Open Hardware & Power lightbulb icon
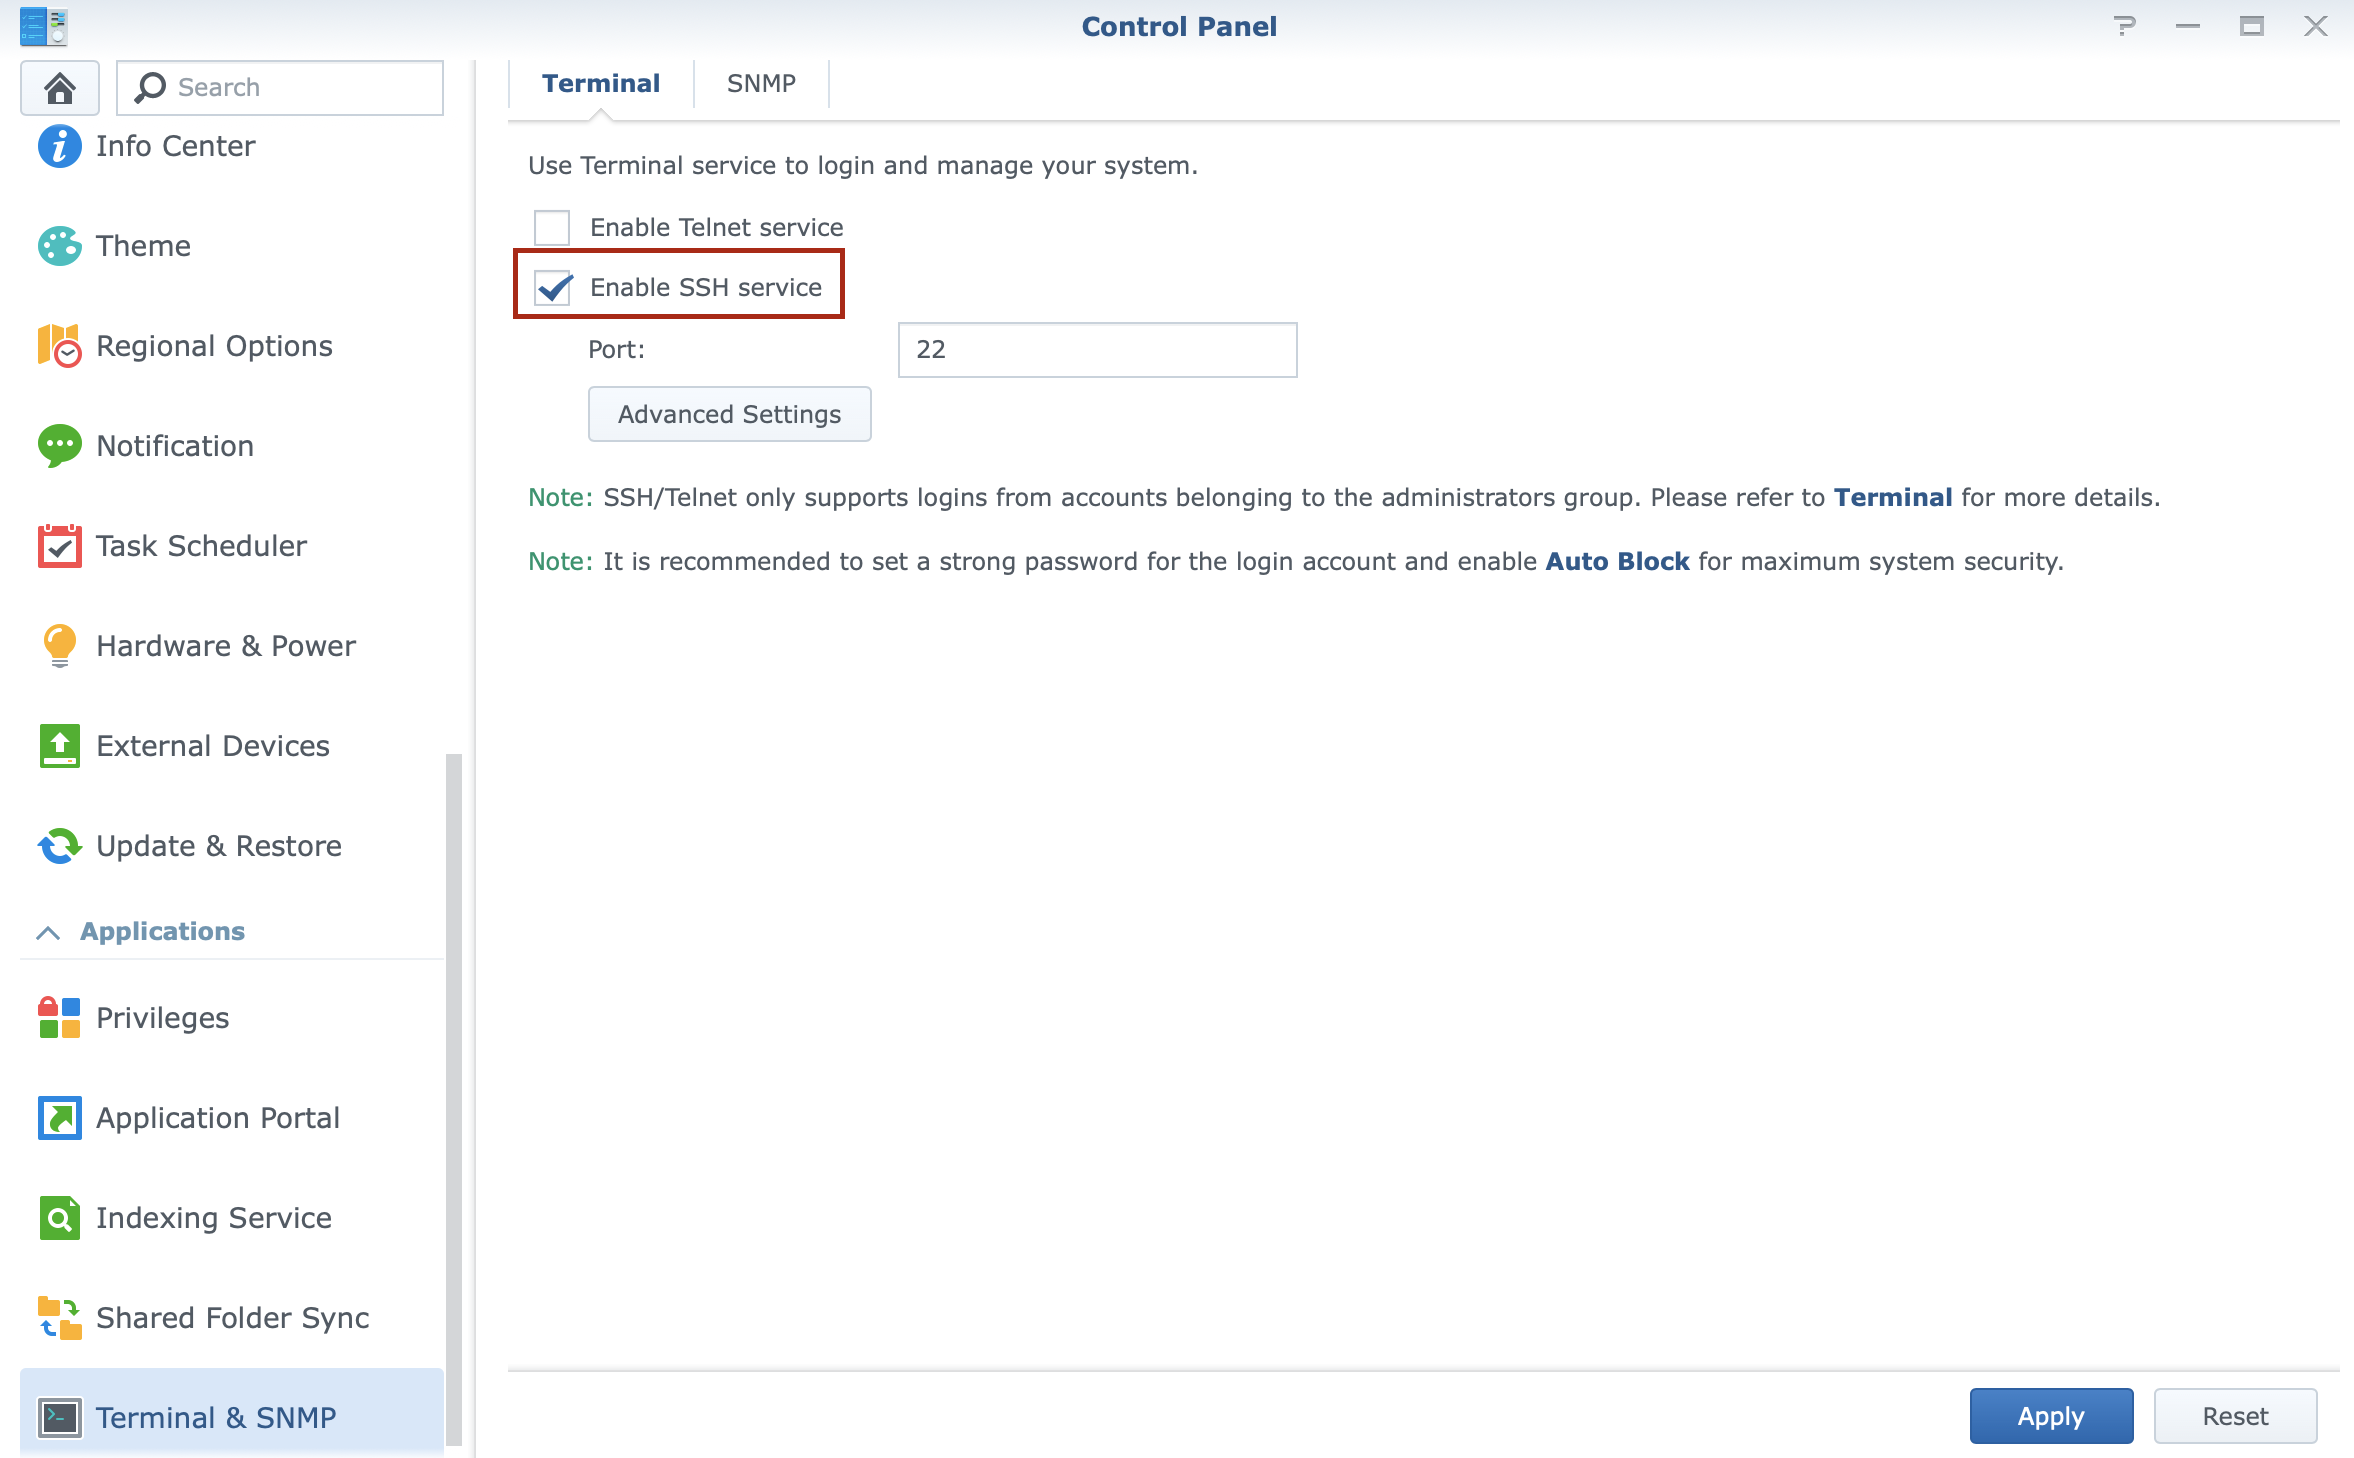This screenshot has height=1458, width=2354. point(59,646)
